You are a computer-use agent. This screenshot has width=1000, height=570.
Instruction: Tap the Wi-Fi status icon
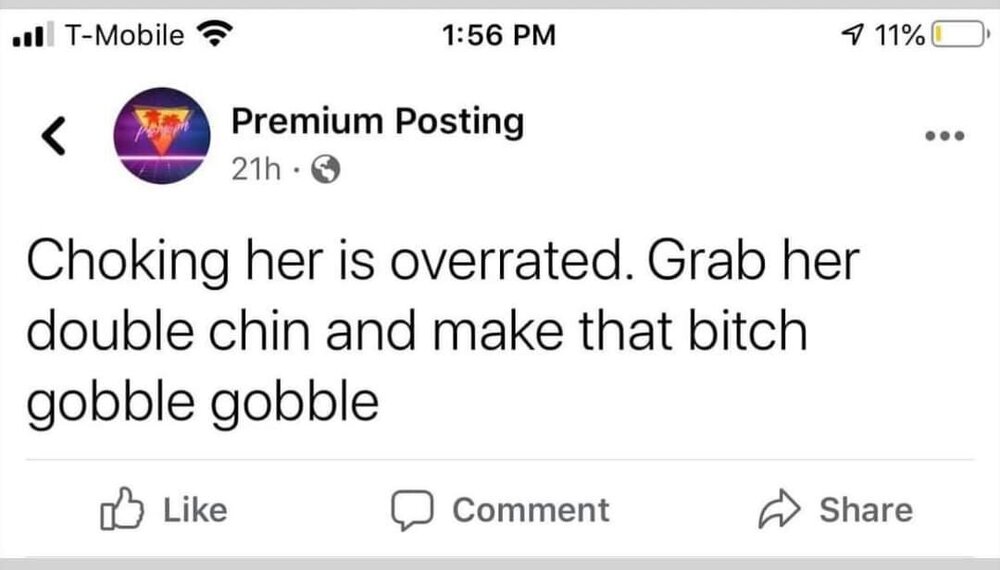pos(212,36)
